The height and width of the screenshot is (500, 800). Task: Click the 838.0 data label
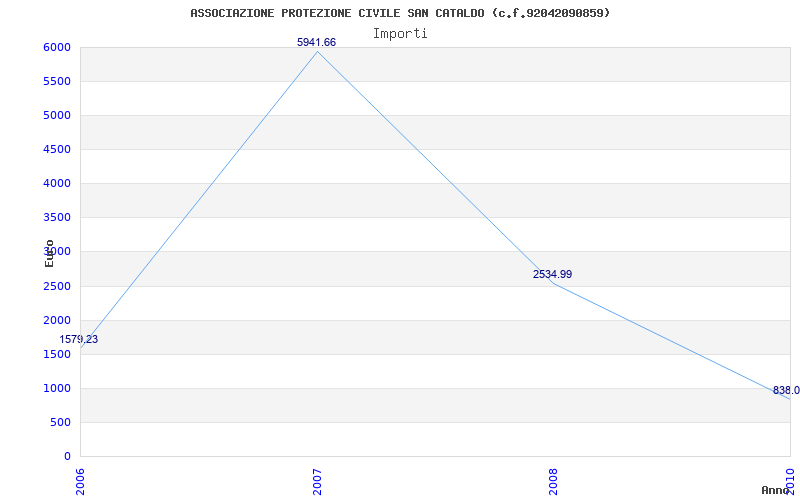pyautogui.click(x=786, y=390)
